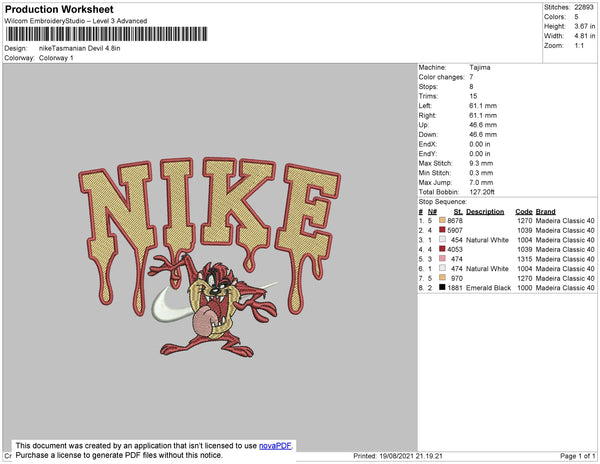Click the Height value "3.67 in"
This screenshot has width=600, height=464.
click(x=585, y=26)
